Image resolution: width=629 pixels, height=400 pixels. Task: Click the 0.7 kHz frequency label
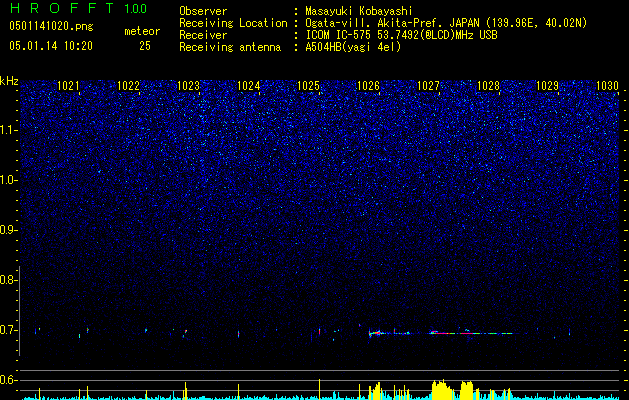tap(9, 330)
